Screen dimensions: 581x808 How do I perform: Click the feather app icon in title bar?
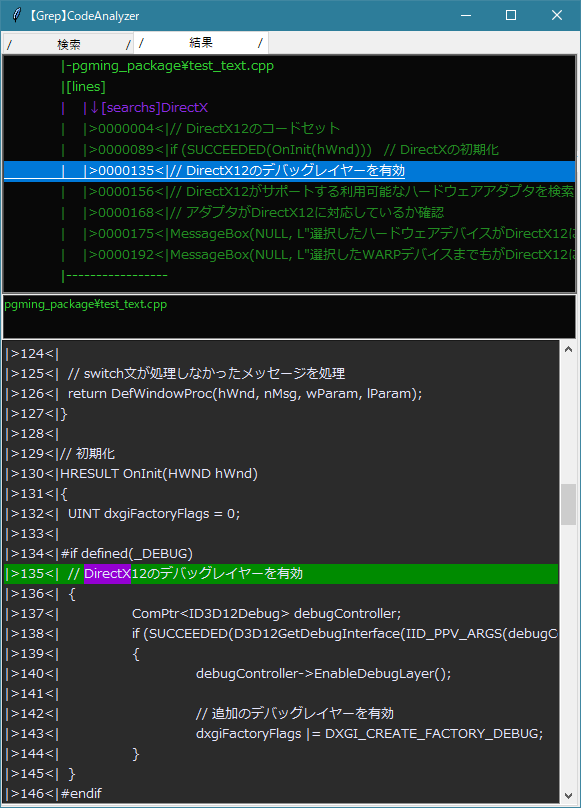[17, 15]
